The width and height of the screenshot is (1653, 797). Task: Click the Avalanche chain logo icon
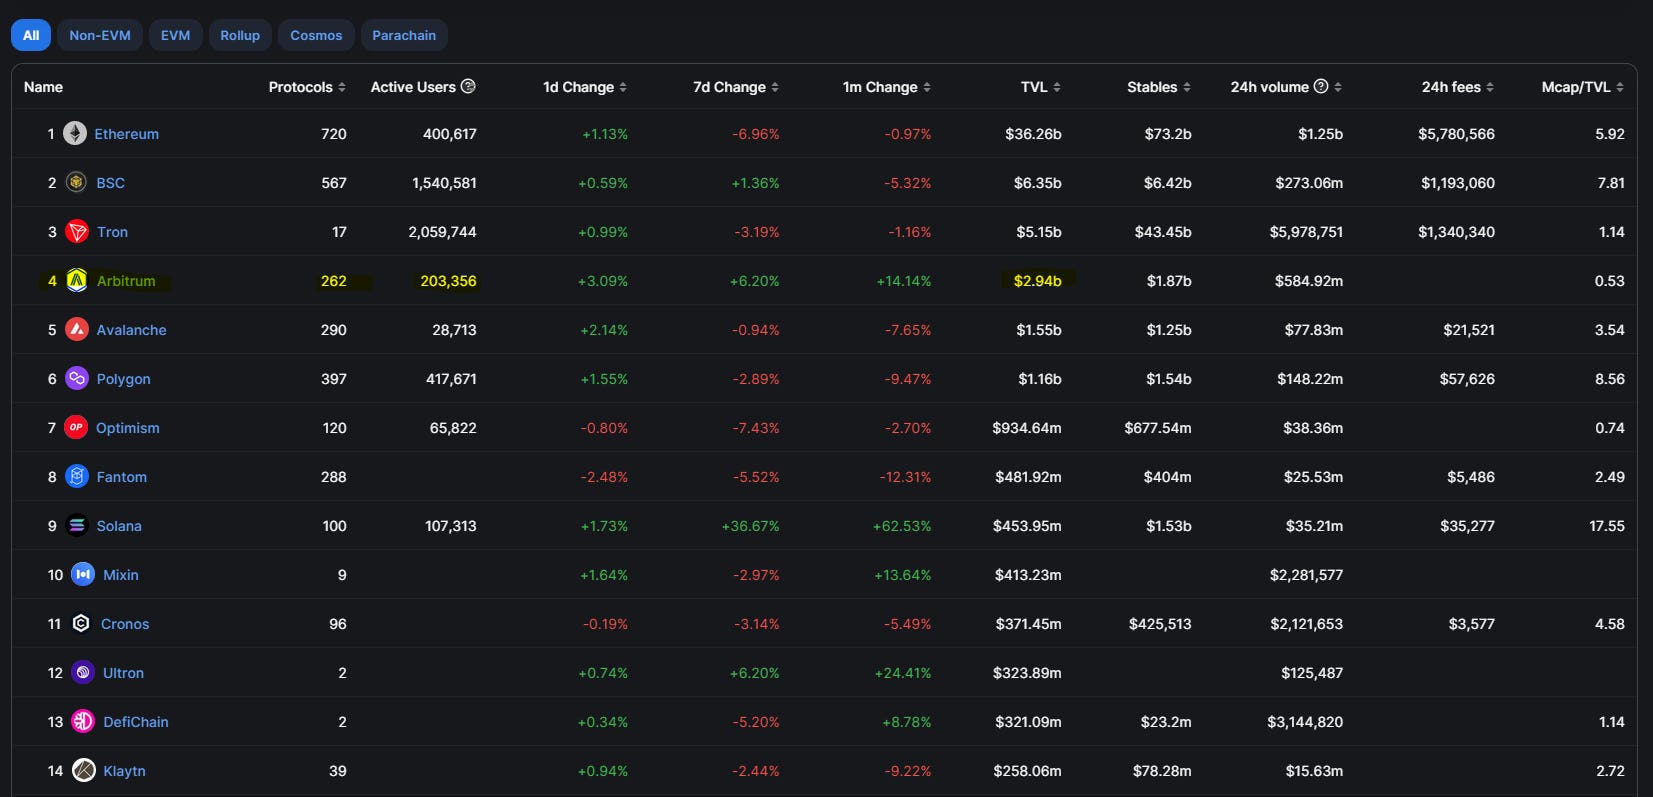coord(77,329)
